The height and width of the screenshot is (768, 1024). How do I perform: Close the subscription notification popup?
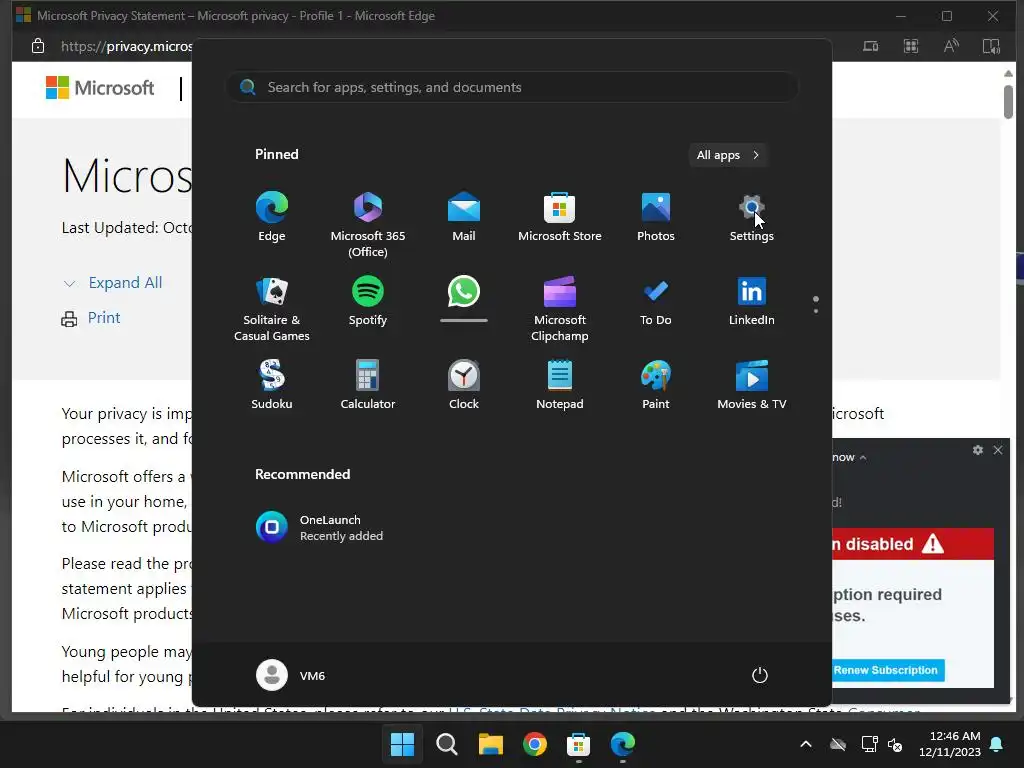(x=998, y=450)
